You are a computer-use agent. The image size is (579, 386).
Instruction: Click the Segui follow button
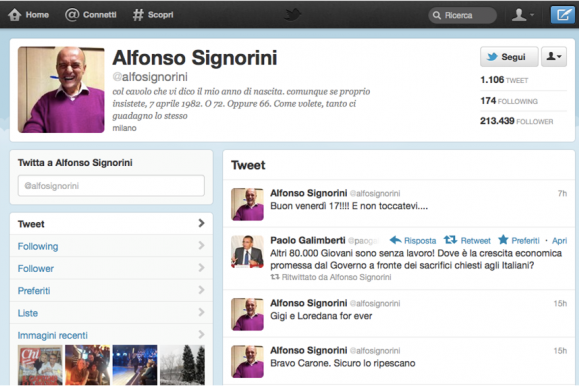(509, 57)
